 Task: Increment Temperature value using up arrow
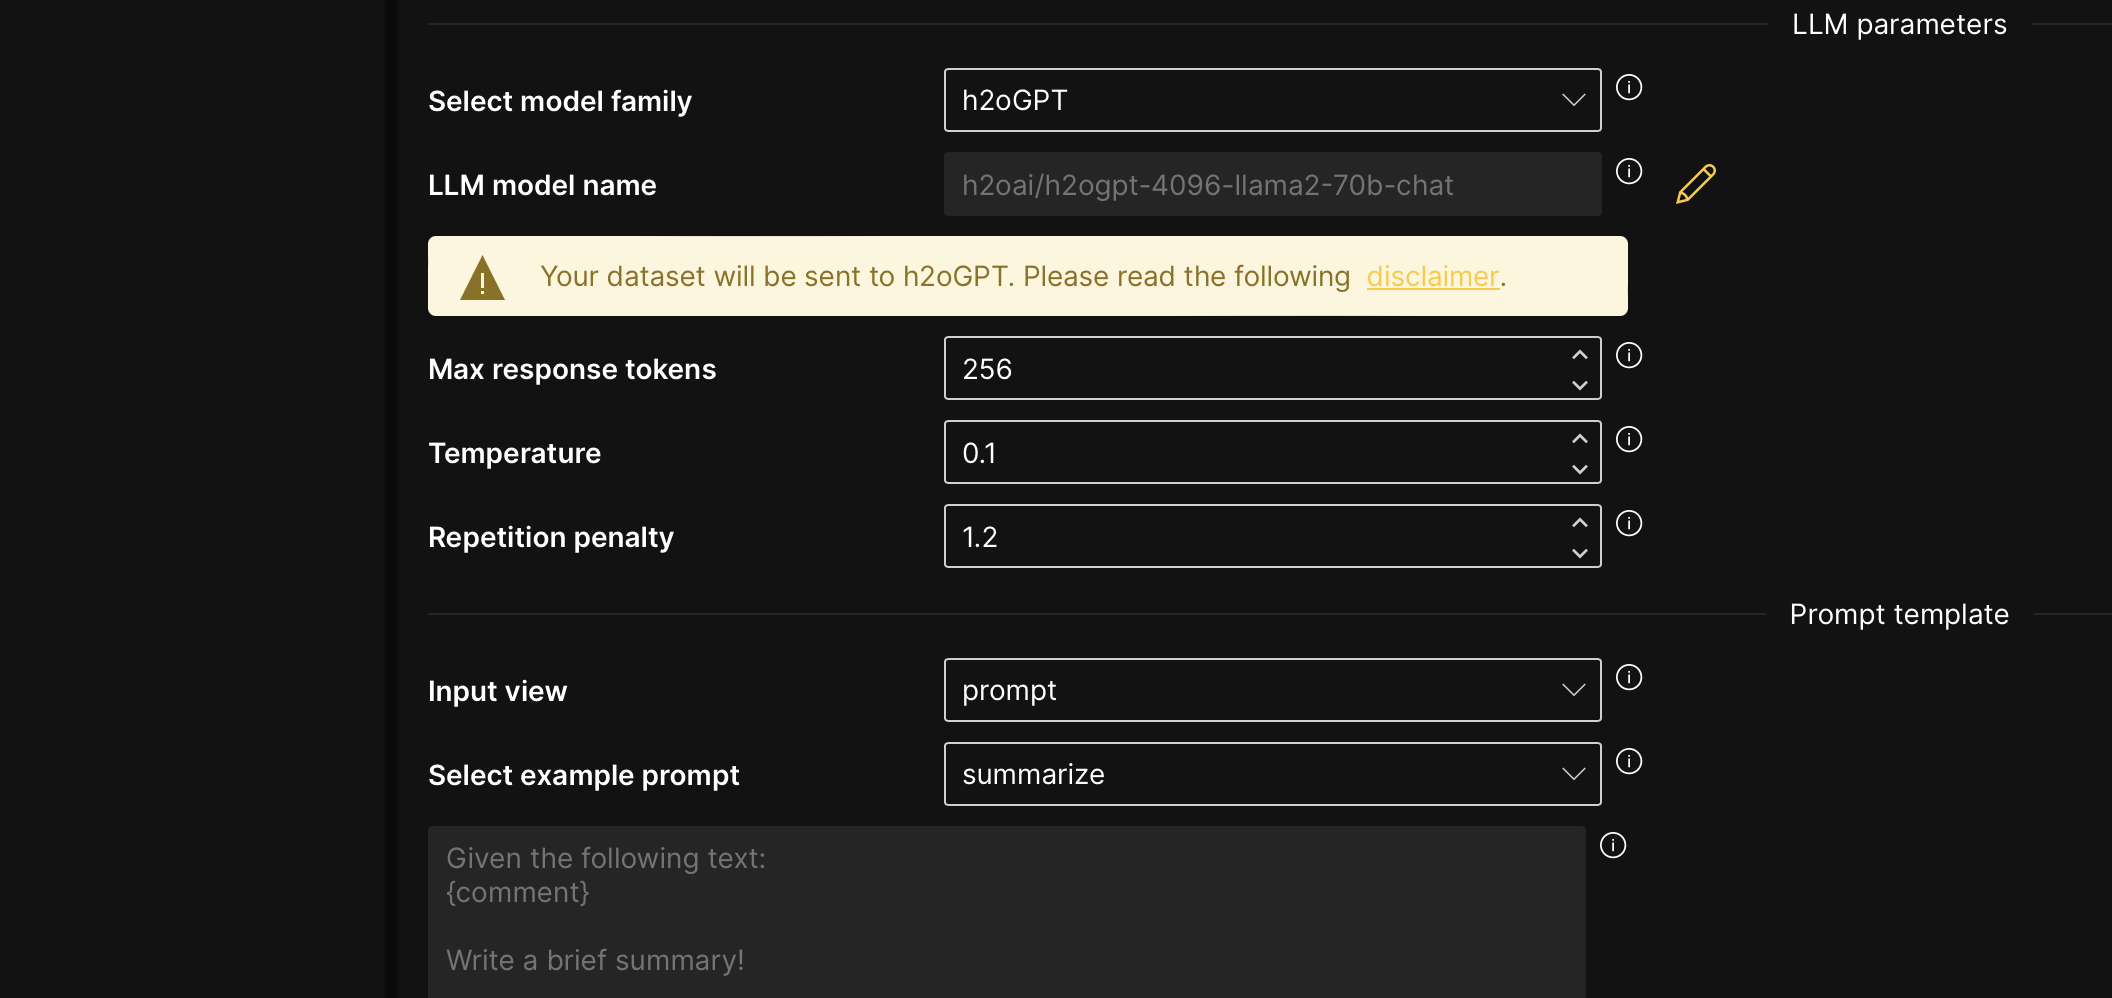tap(1579, 439)
